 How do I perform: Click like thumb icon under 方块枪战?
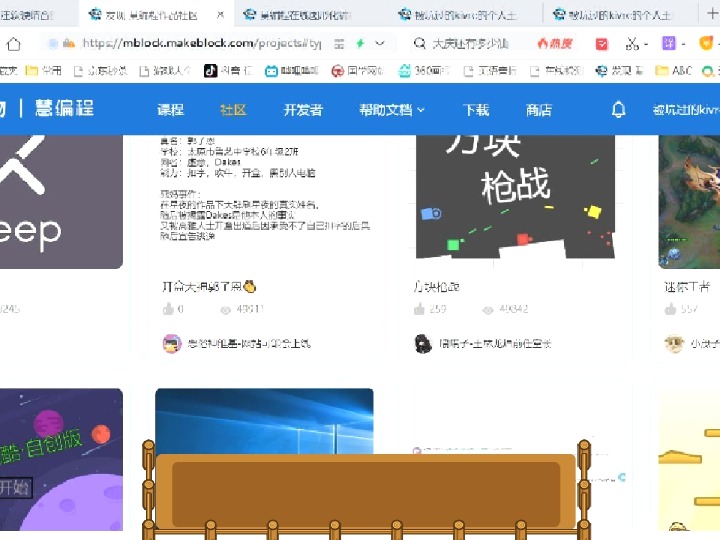tap(421, 310)
